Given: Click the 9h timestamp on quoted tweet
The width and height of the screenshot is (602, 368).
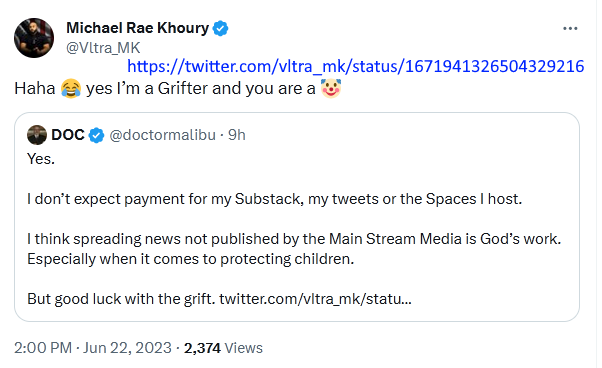Looking at the screenshot, I should pyautogui.click(x=236, y=135).
